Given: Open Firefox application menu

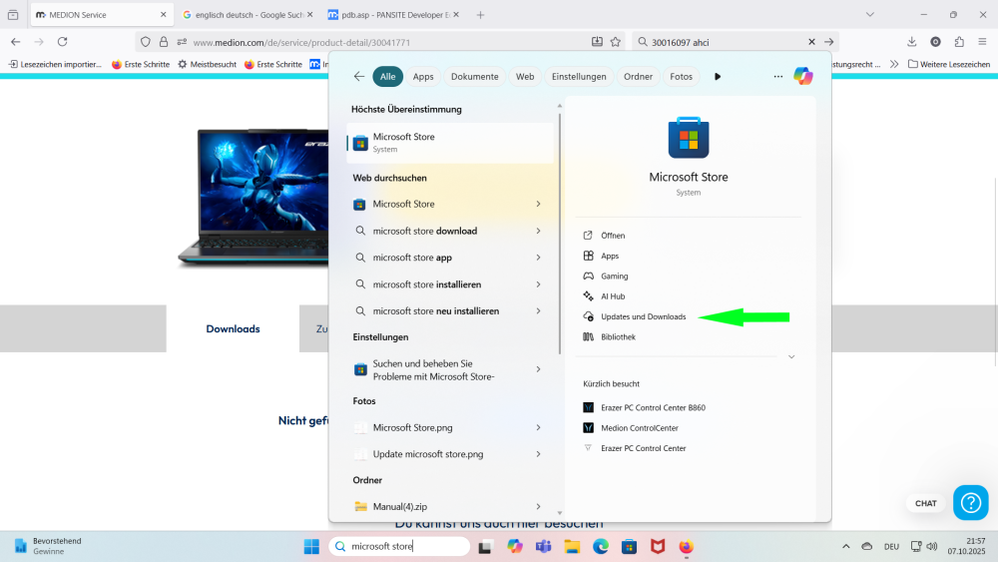Looking at the screenshot, I should 982,42.
